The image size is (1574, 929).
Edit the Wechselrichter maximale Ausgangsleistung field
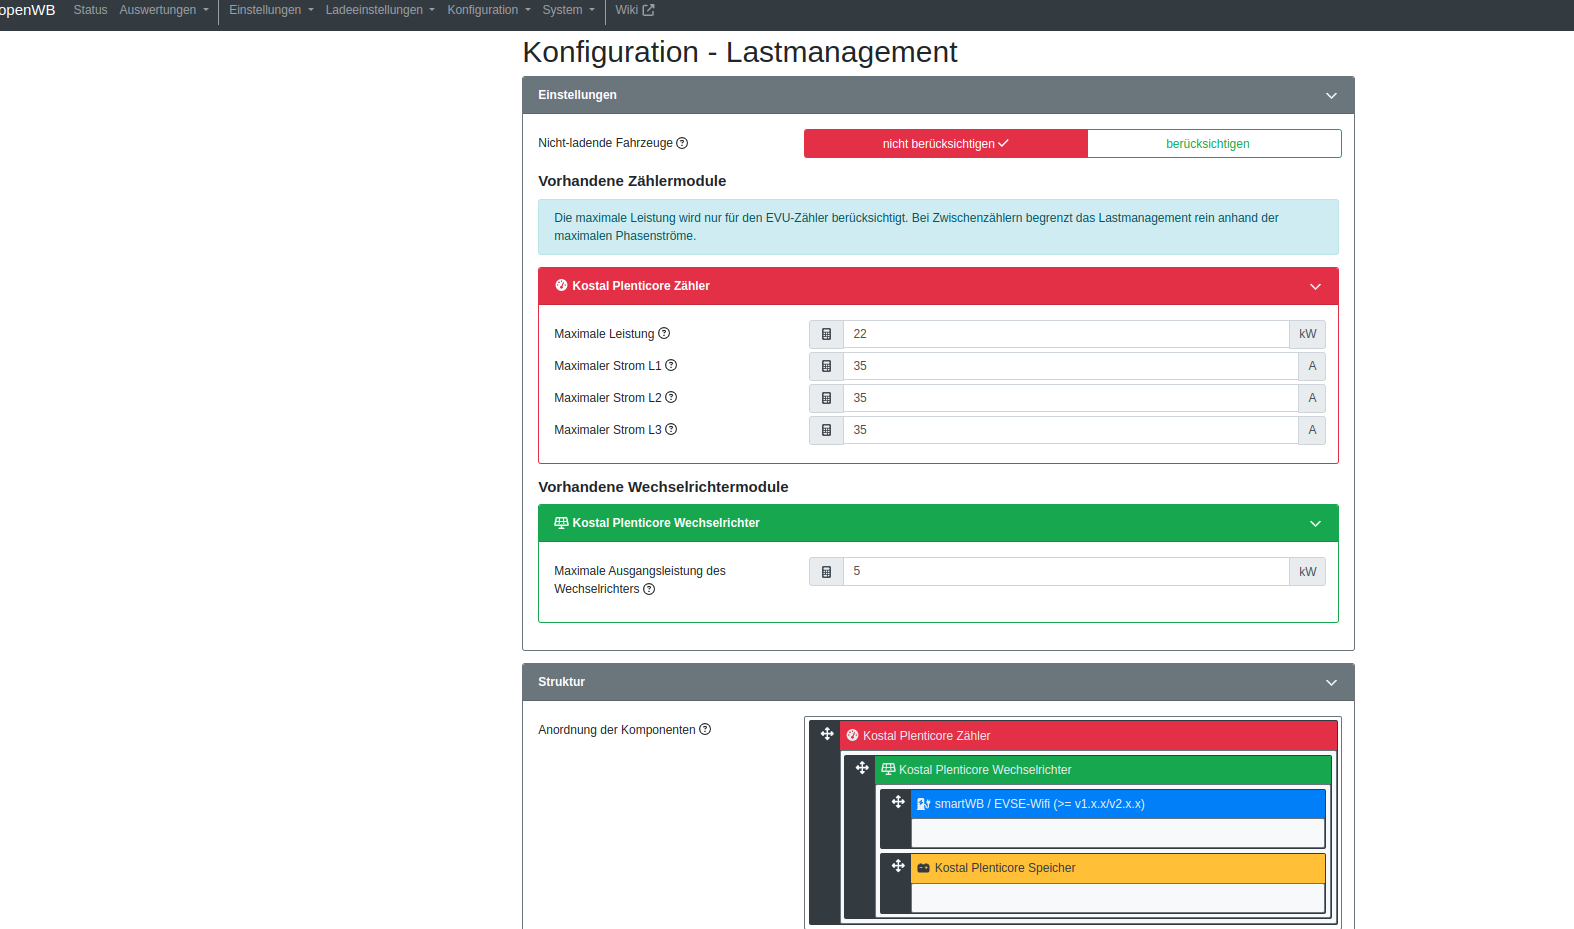(x=1066, y=572)
